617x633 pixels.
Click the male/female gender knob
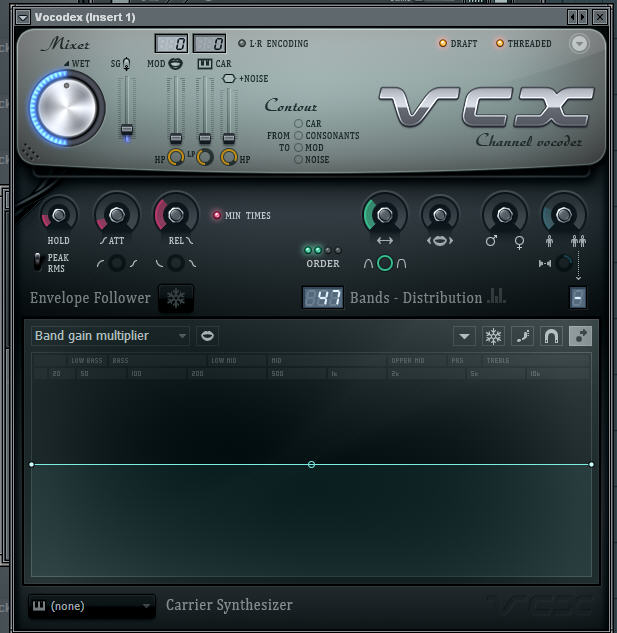[x=505, y=215]
